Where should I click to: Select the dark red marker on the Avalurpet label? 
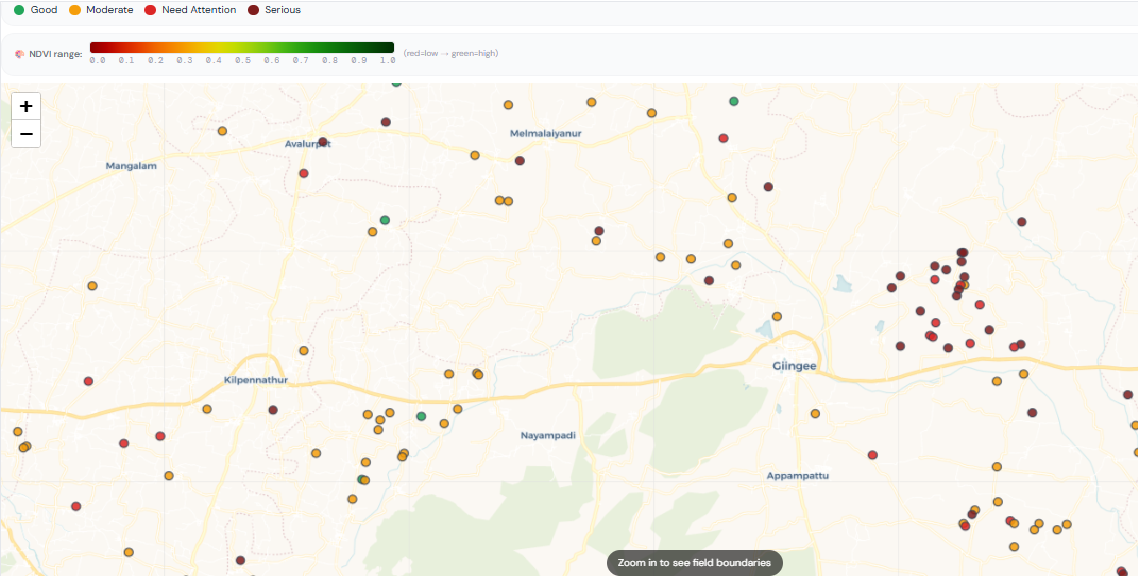coord(323,141)
